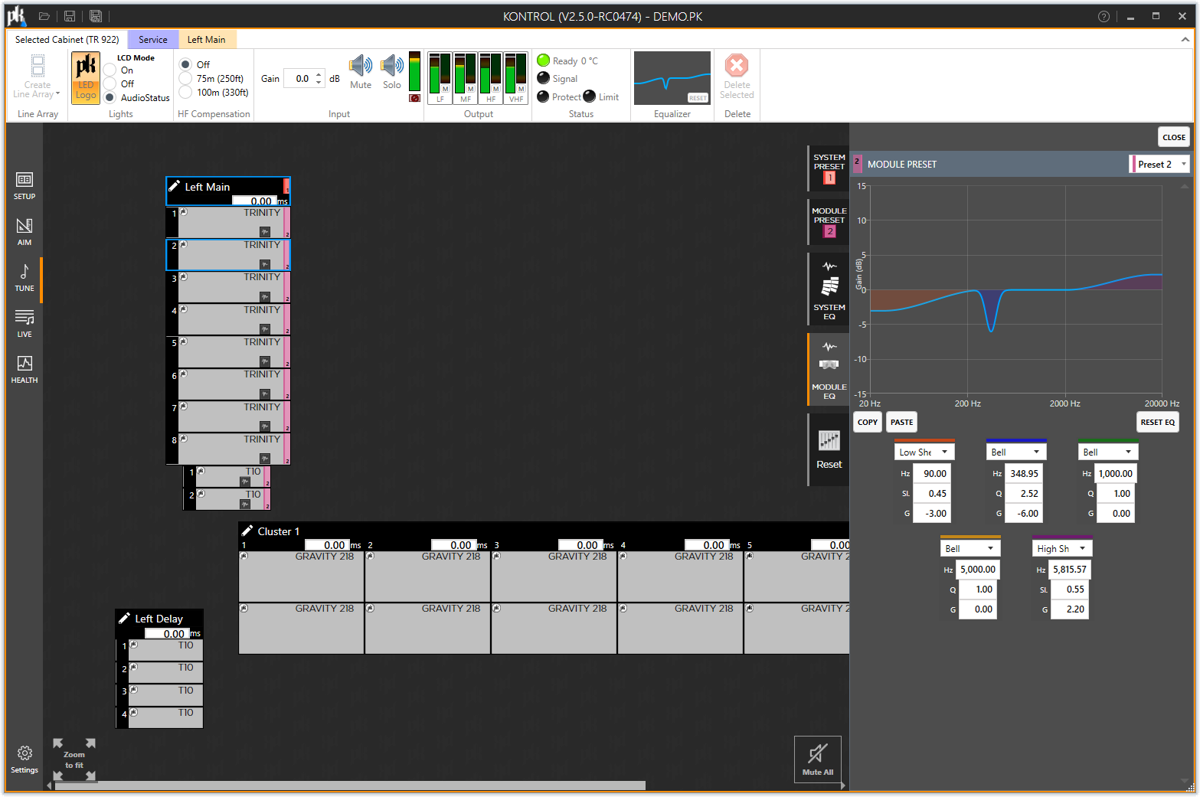Edit Cluster 1 name with pencil icon
This screenshot has width=1200, height=797.
pyautogui.click(x=247, y=530)
